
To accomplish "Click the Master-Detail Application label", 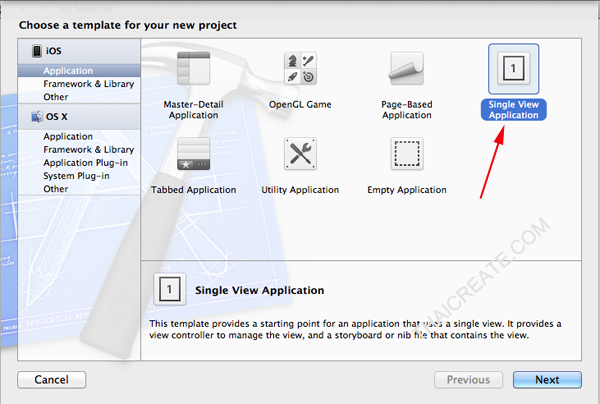I will click(193, 110).
